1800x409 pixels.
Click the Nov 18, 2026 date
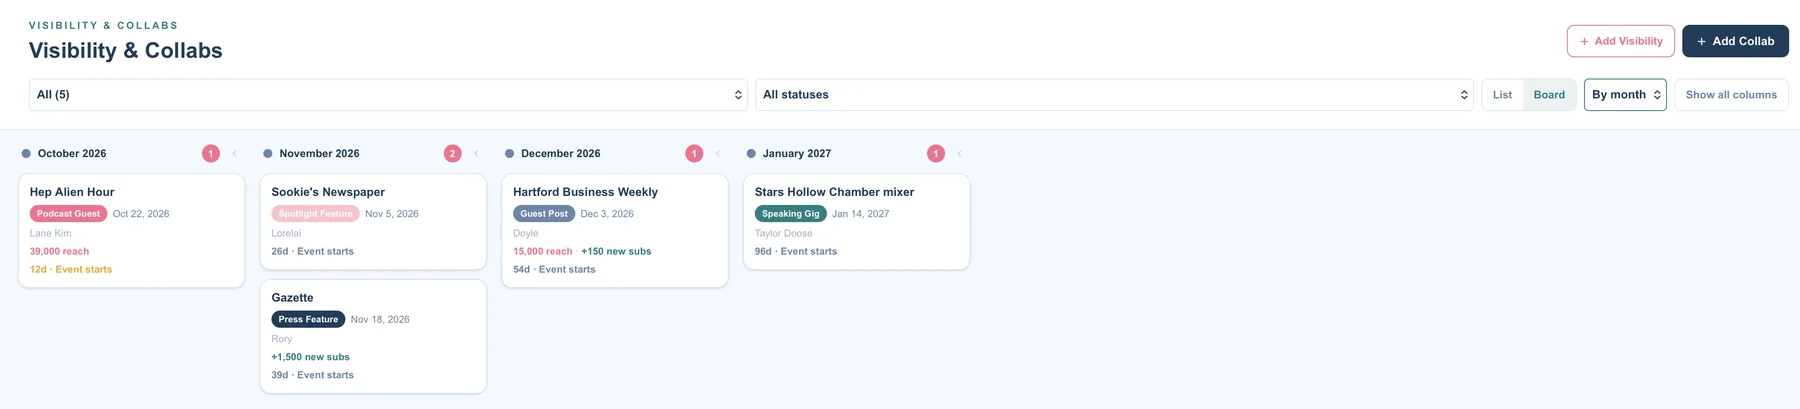[x=380, y=320]
